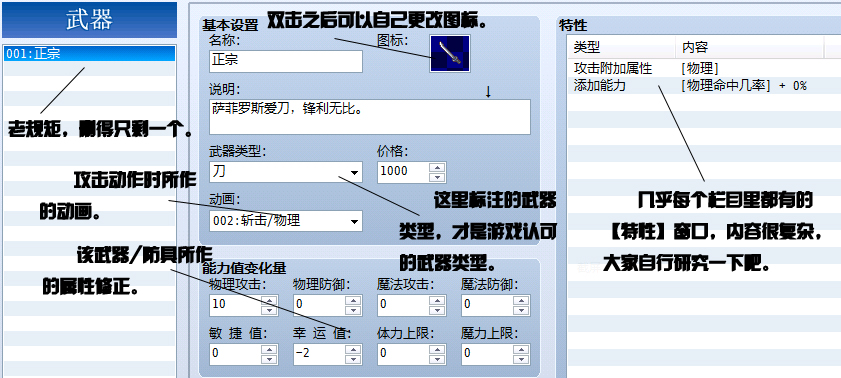
Task: Click the 类型 column header
Action: [x=621, y=47]
